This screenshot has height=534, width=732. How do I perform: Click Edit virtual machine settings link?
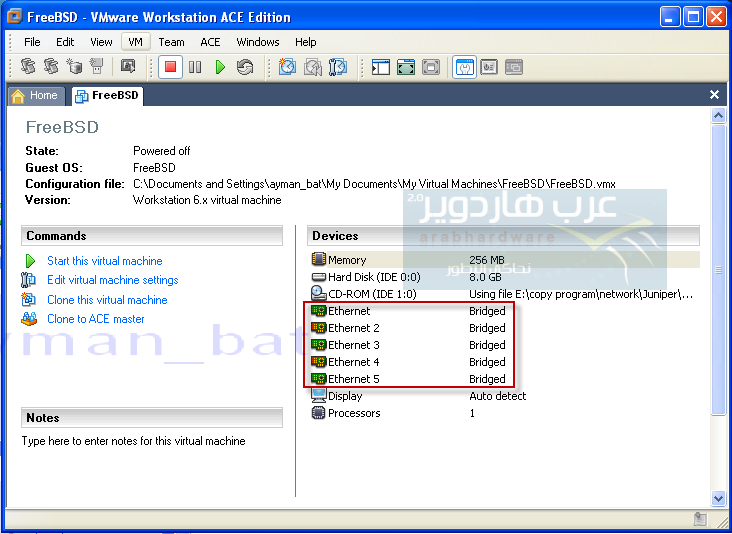tap(113, 280)
